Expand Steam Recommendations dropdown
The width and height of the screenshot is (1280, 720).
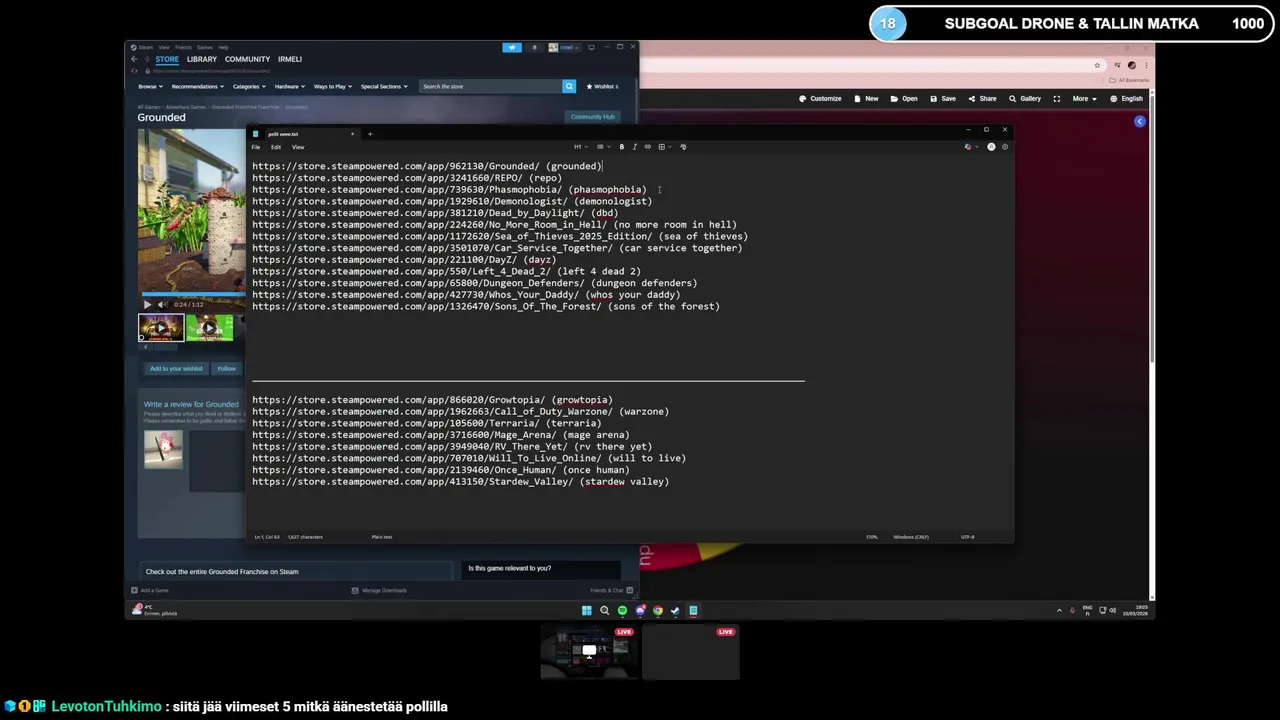197,86
